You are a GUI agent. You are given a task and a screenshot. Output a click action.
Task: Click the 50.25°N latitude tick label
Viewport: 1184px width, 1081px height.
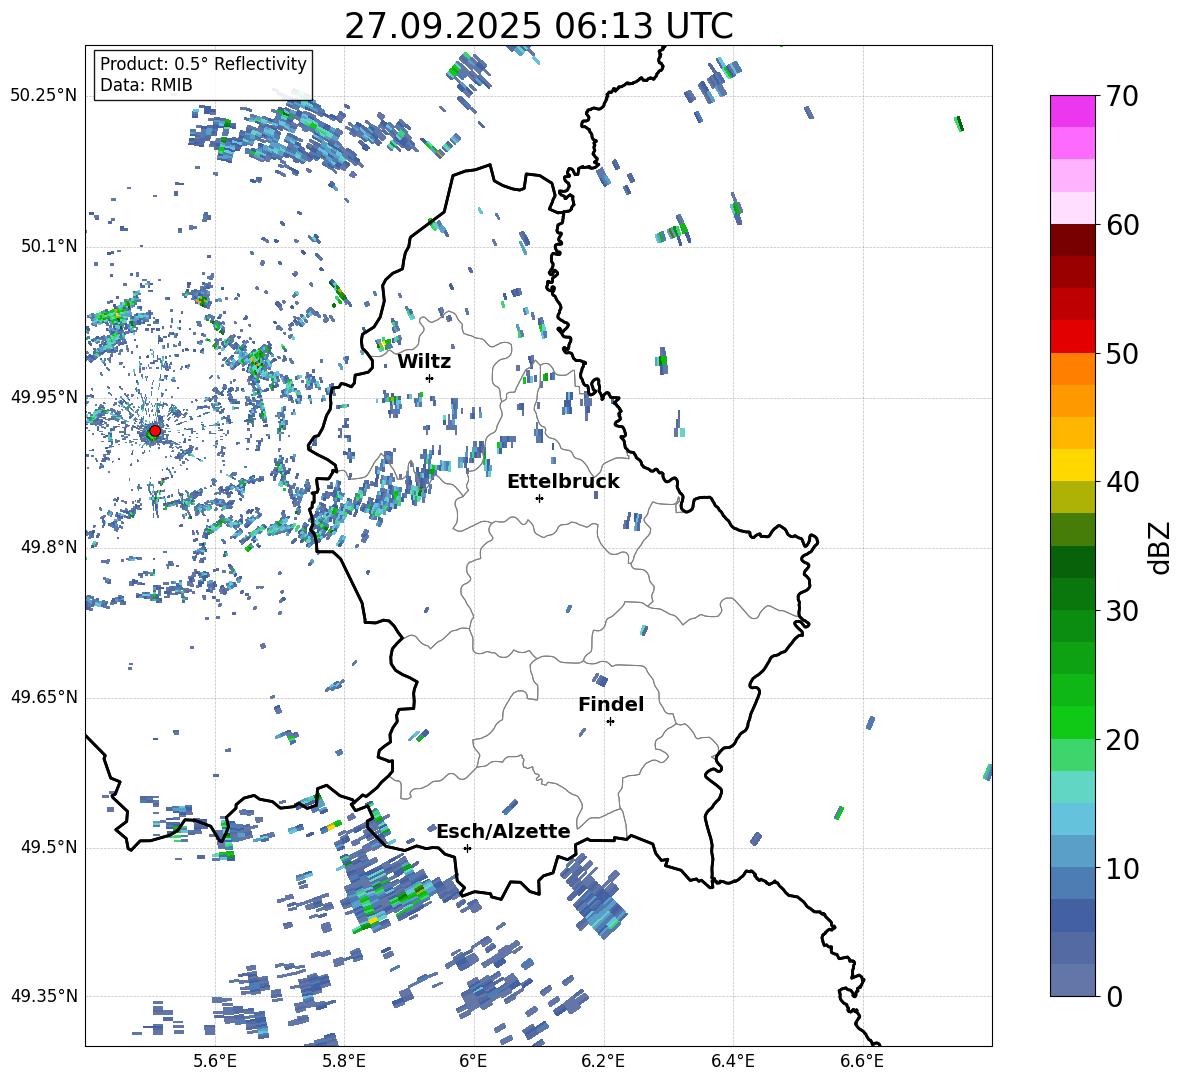tap(44, 95)
